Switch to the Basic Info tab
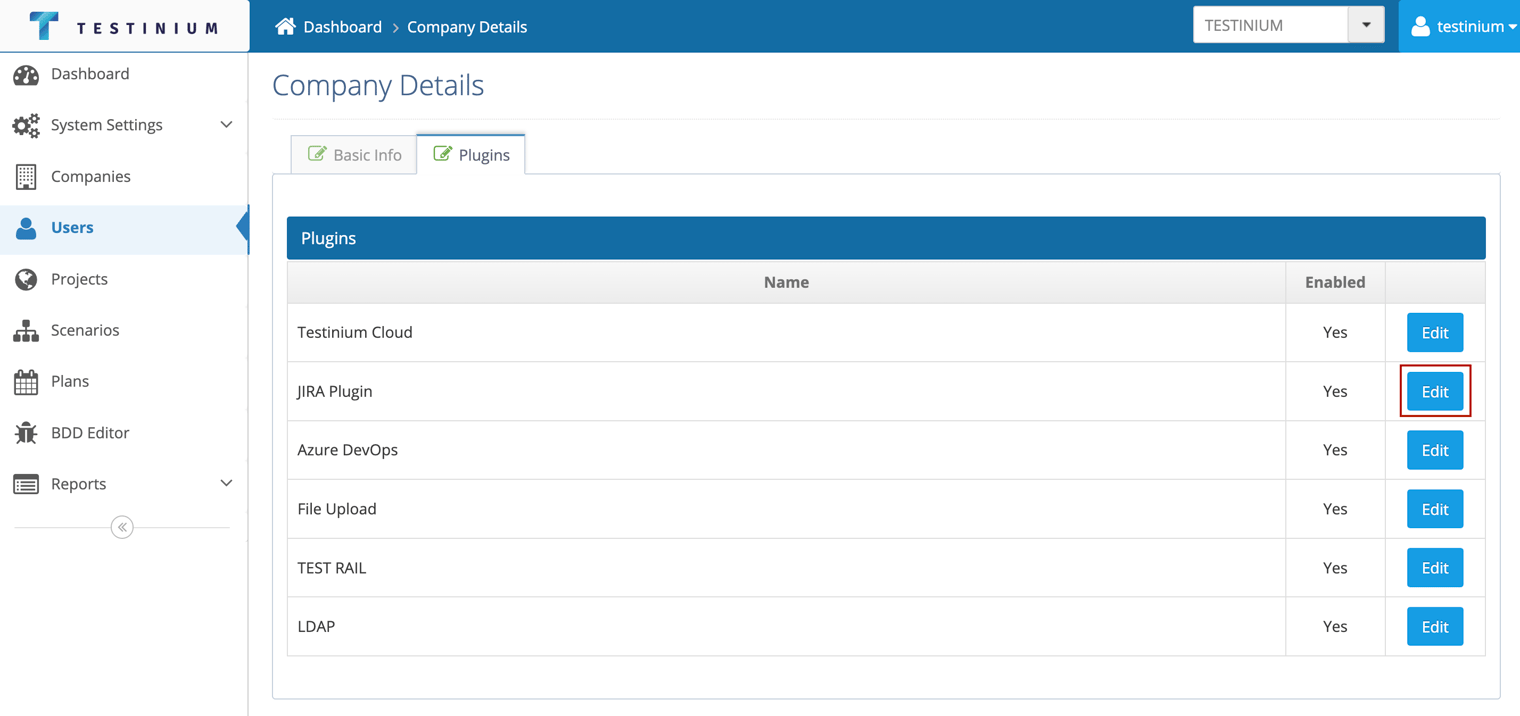Viewport: 1520px width, 716px height. point(354,154)
